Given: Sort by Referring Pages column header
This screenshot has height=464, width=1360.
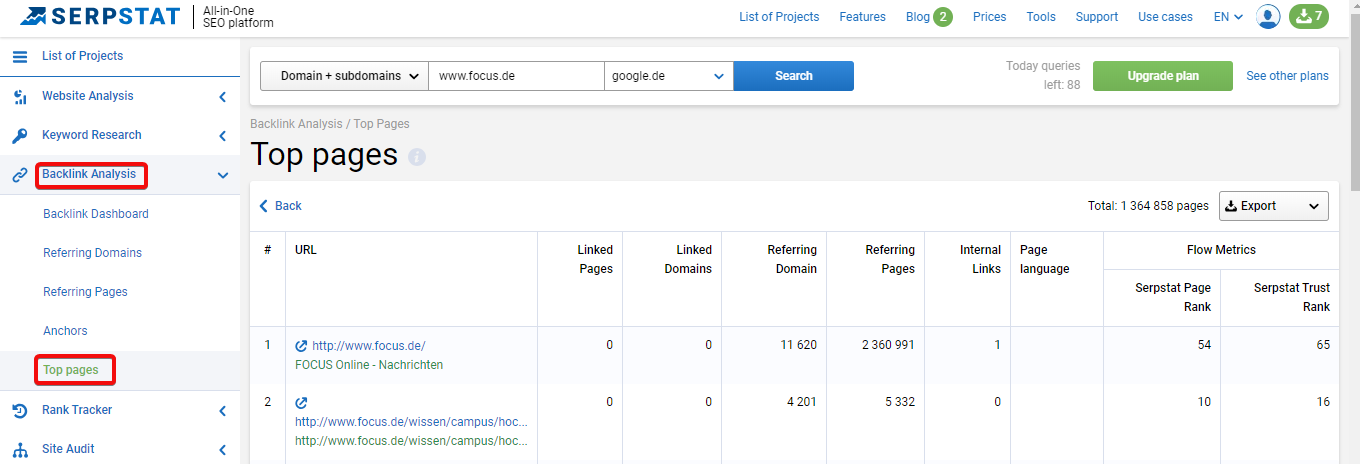Looking at the screenshot, I should (x=890, y=259).
